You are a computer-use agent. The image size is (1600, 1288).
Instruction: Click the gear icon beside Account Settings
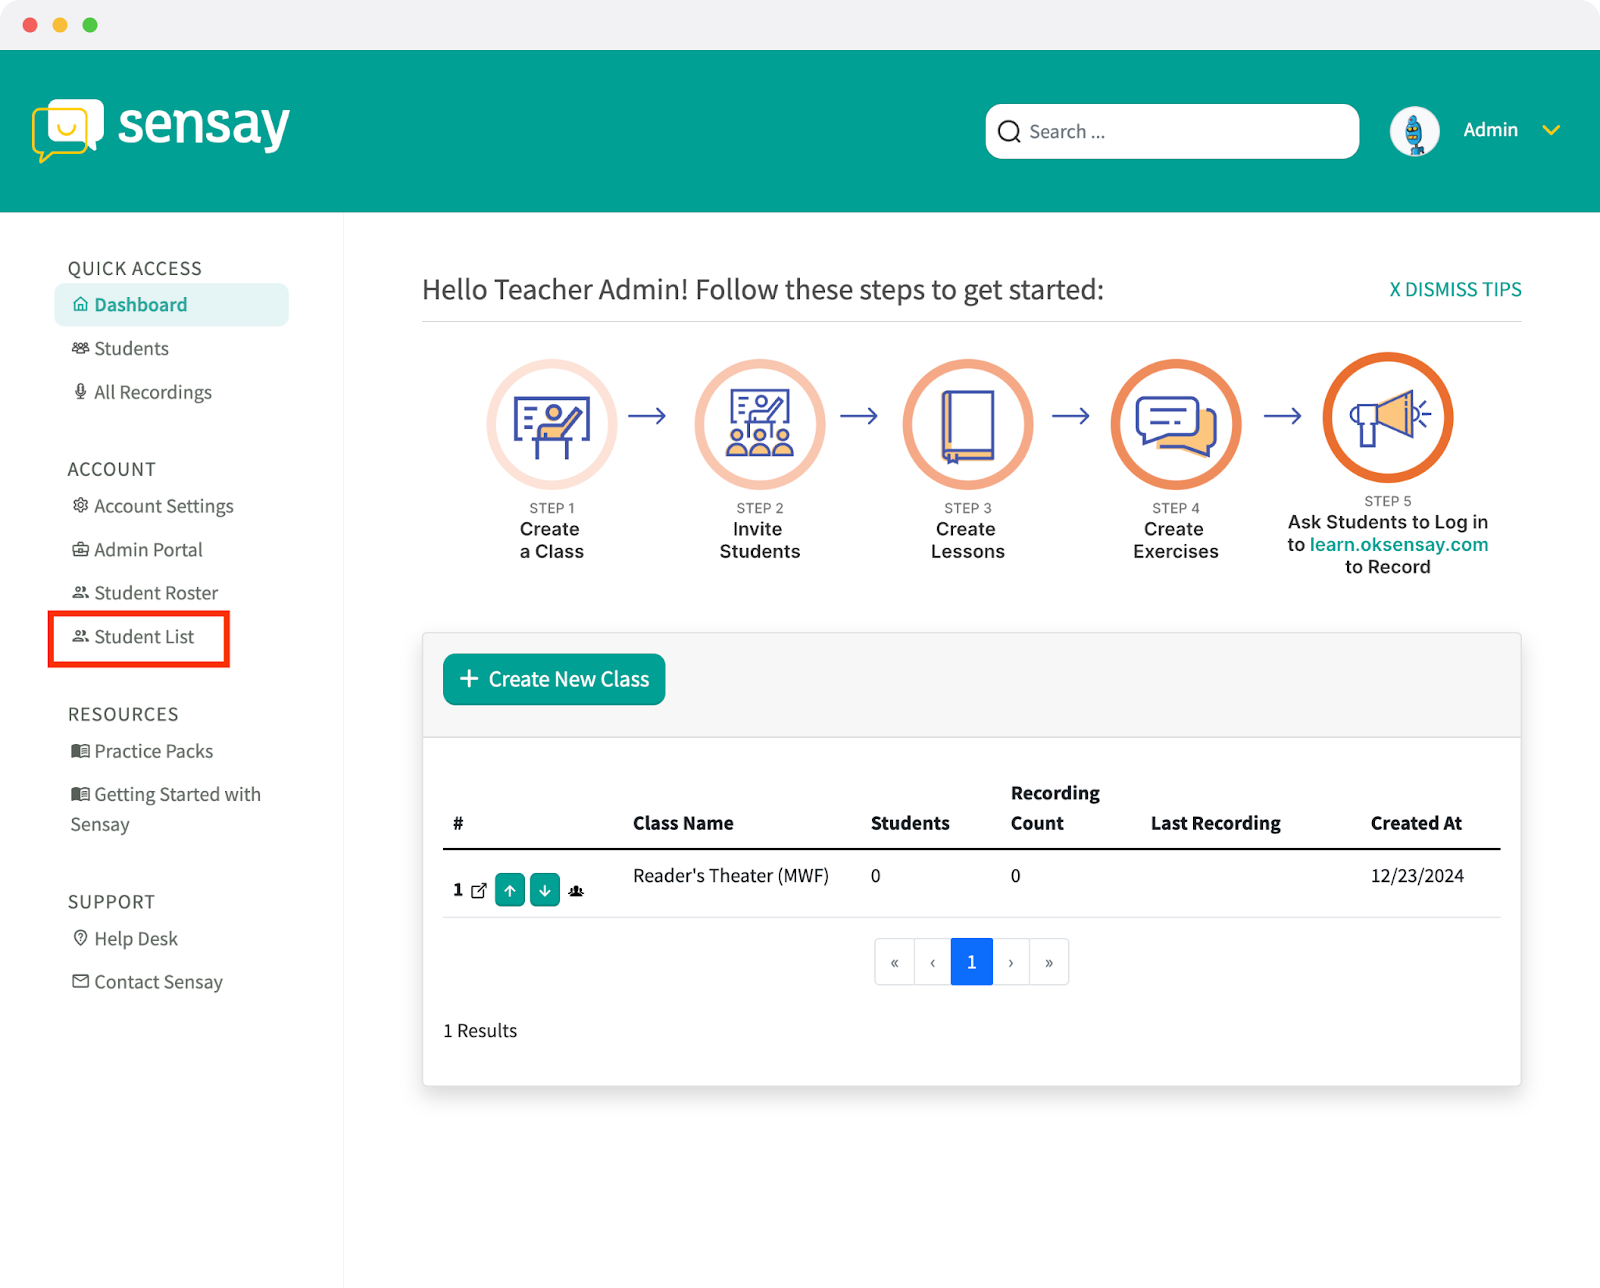[81, 505]
